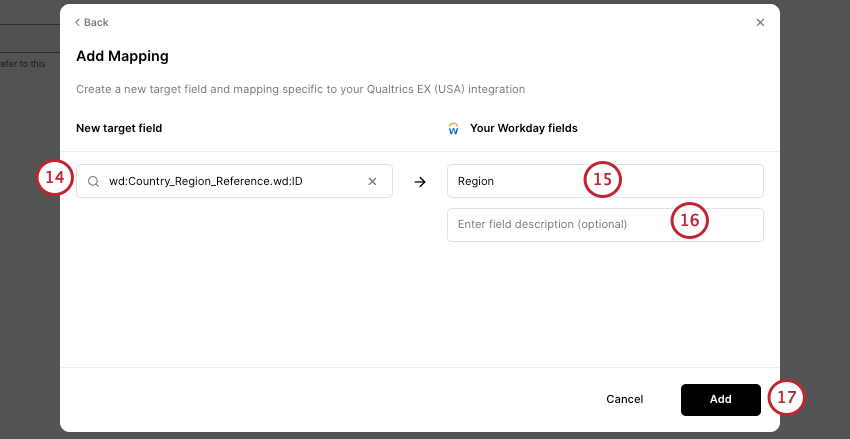Click the step 14 marker badge
This screenshot has height=439, width=850.
point(55,179)
